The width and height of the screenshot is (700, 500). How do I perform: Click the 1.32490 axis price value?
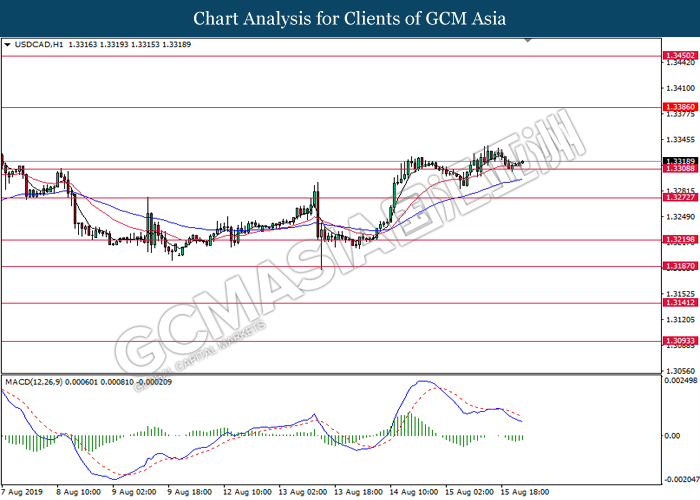pyautogui.click(x=680, y=217)
